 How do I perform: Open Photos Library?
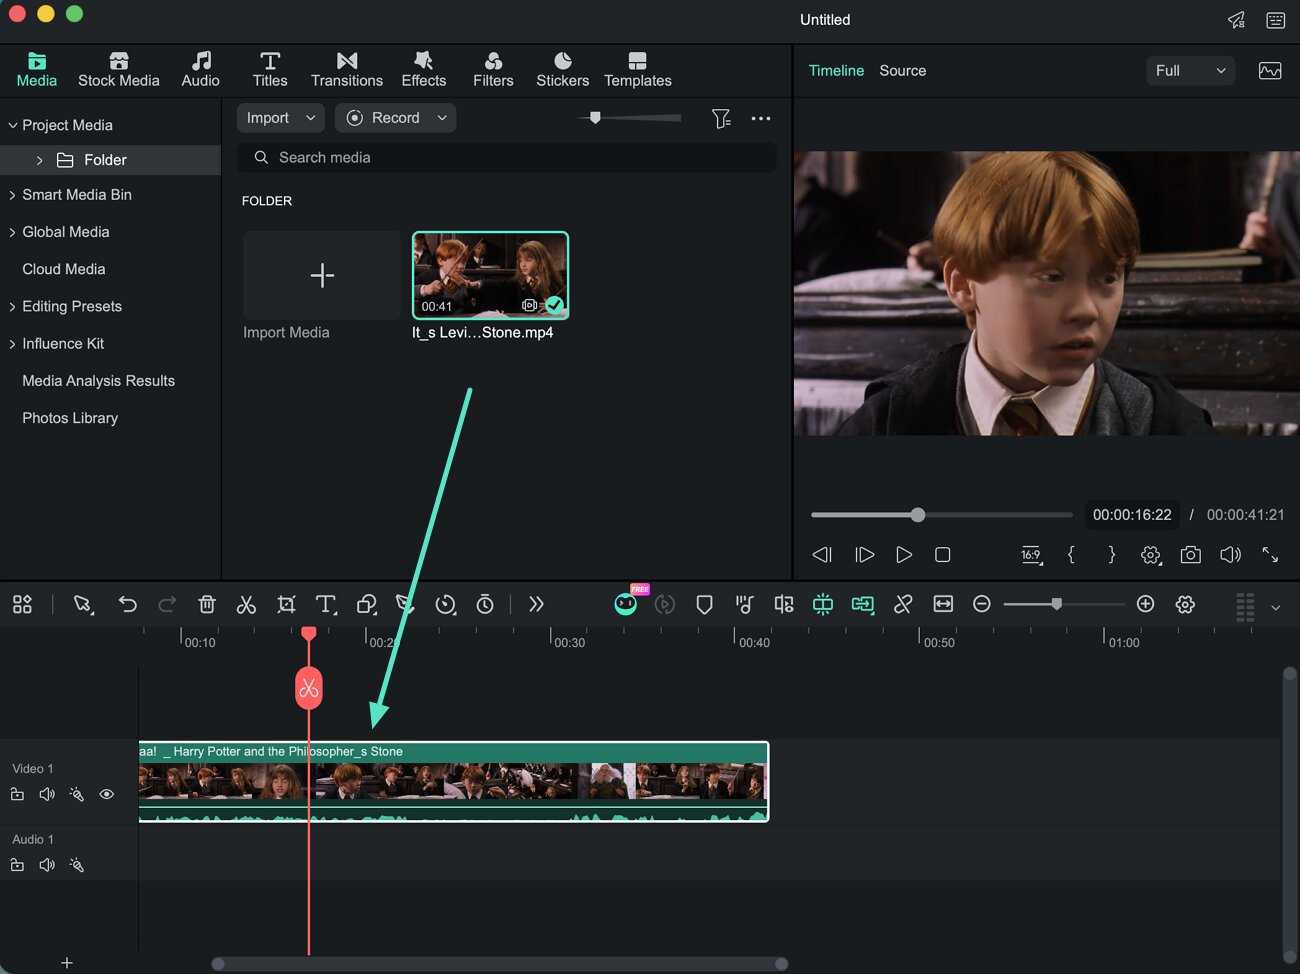coord(70,418)
